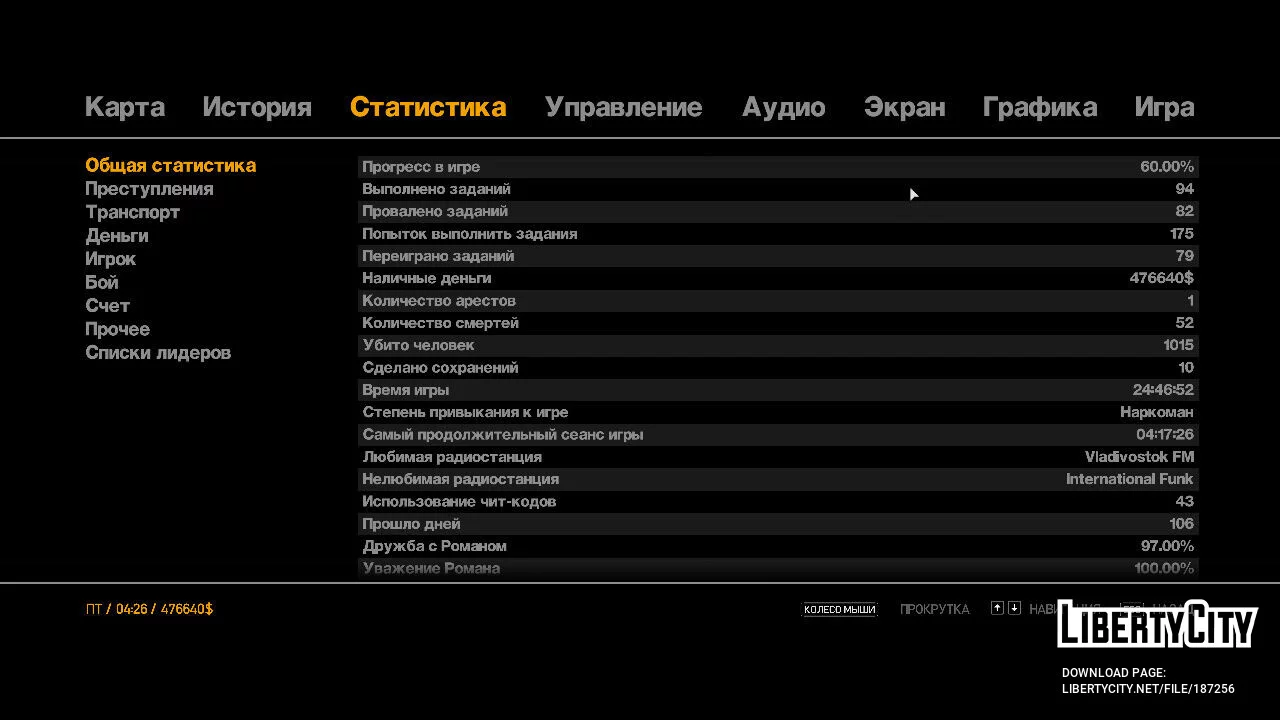Open the Бой statistics category
Image resolution: width=1280 pixels, height=720 pixels.
point(102,282)
